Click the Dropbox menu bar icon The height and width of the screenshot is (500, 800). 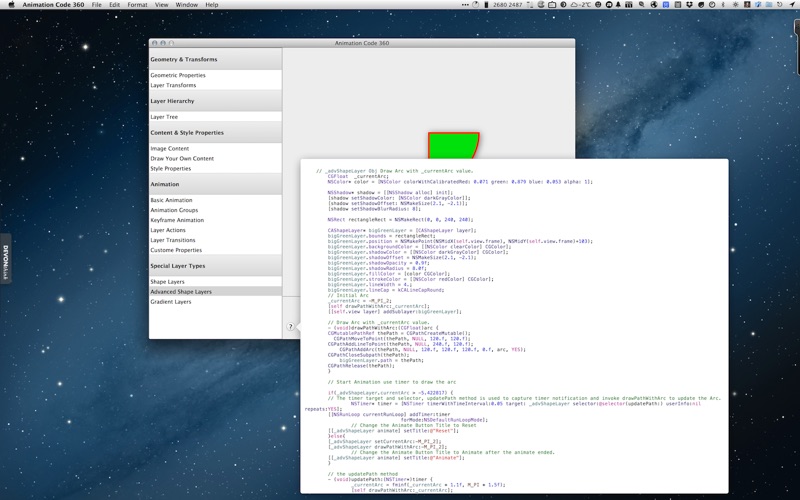coord(689,5)
